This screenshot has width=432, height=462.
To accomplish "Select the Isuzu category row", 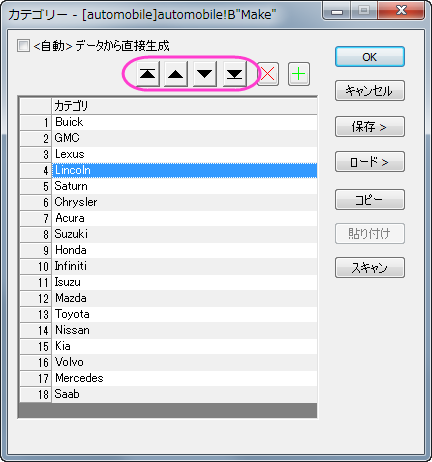I will (x=184, y=282).
